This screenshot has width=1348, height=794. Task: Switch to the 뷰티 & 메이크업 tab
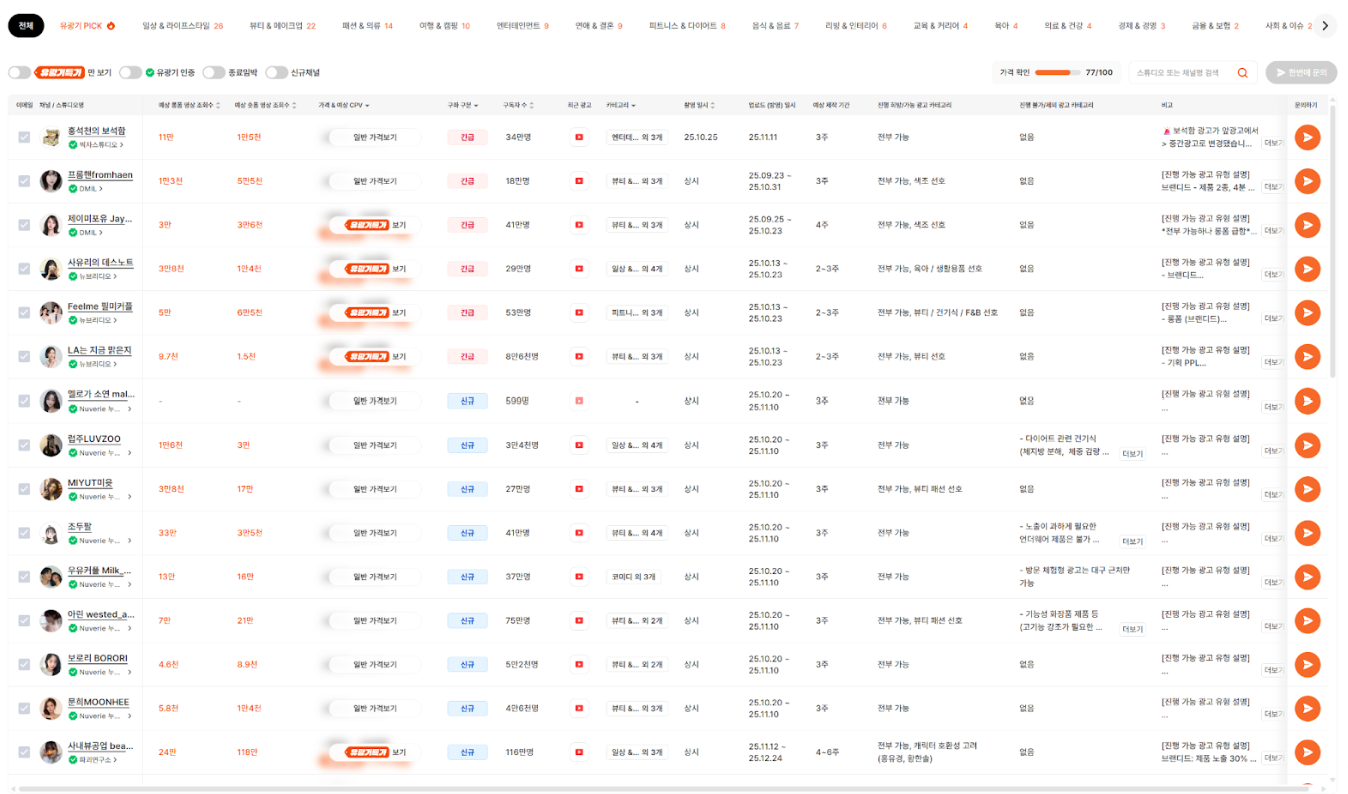pyautogui.click(x=282, y=26)
